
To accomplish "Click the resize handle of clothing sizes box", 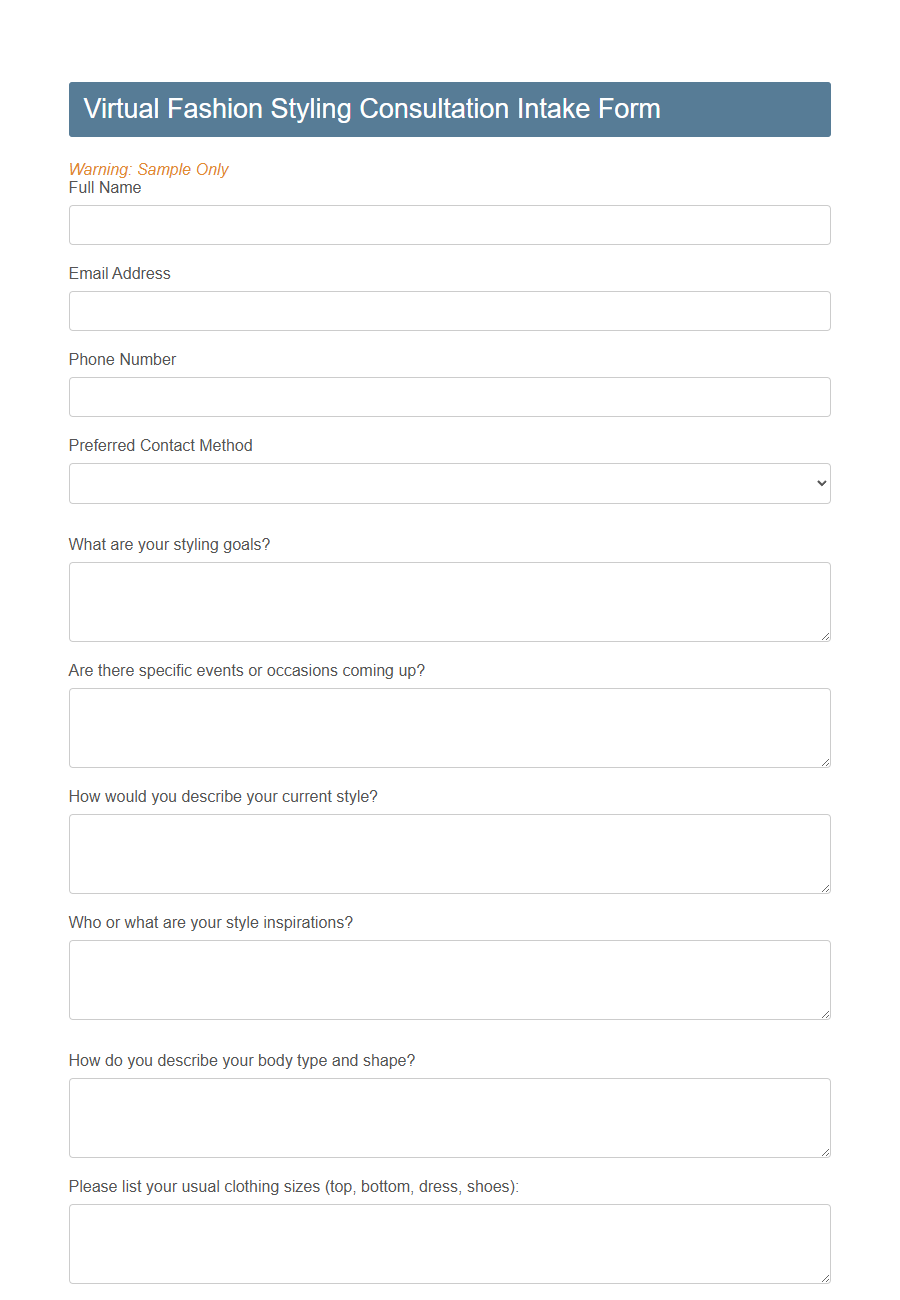I will (x=825, y=1278).
